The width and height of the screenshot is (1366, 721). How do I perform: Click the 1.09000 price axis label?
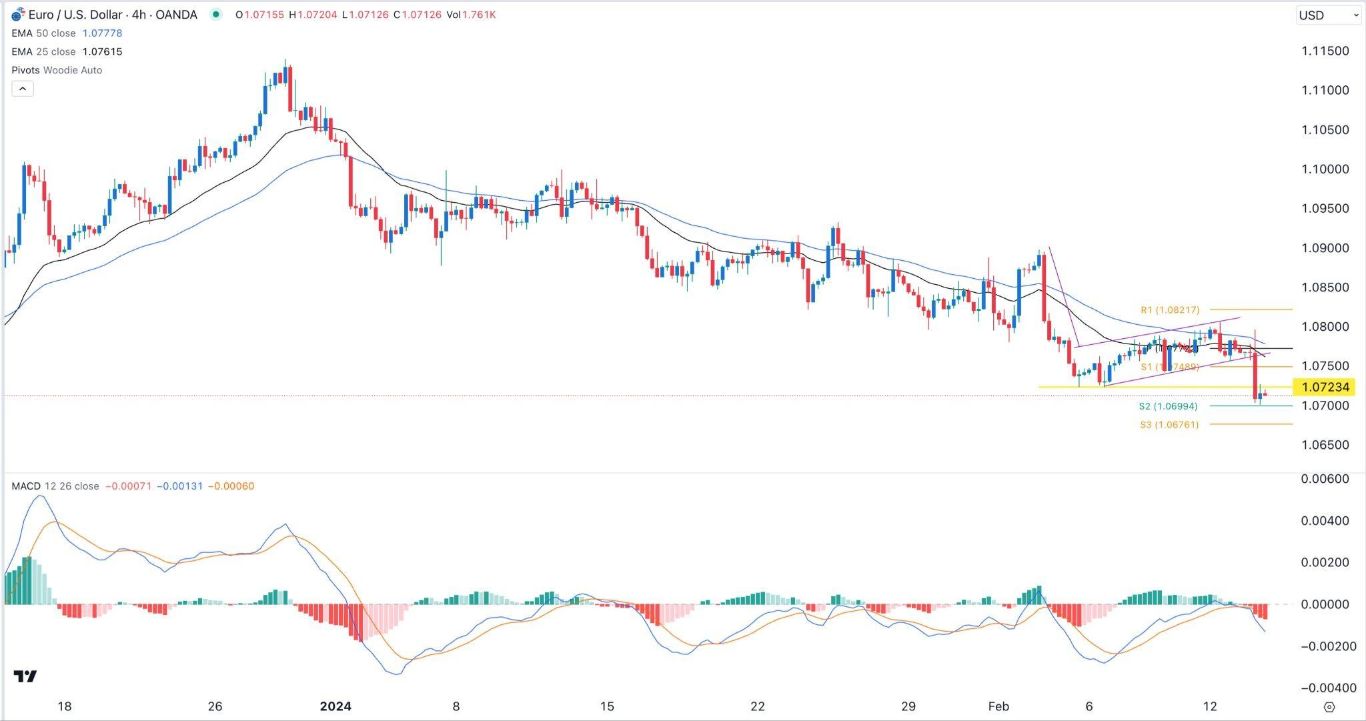click(1325, 248)
